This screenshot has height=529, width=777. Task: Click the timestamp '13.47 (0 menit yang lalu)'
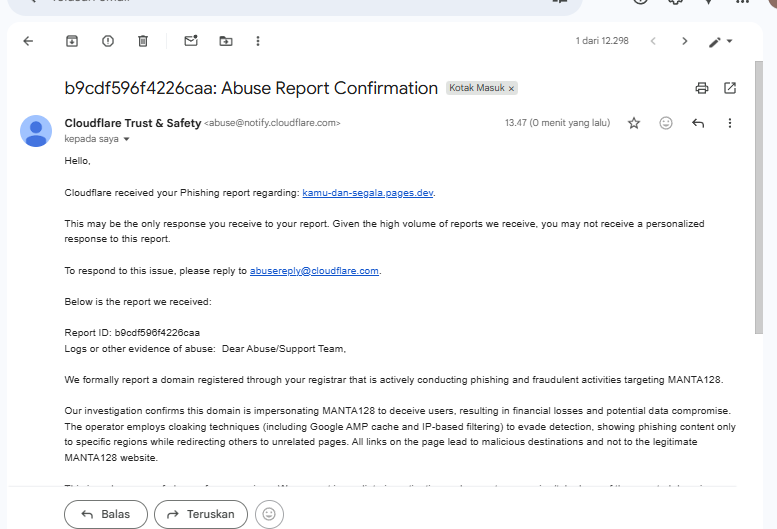[557, 123]
